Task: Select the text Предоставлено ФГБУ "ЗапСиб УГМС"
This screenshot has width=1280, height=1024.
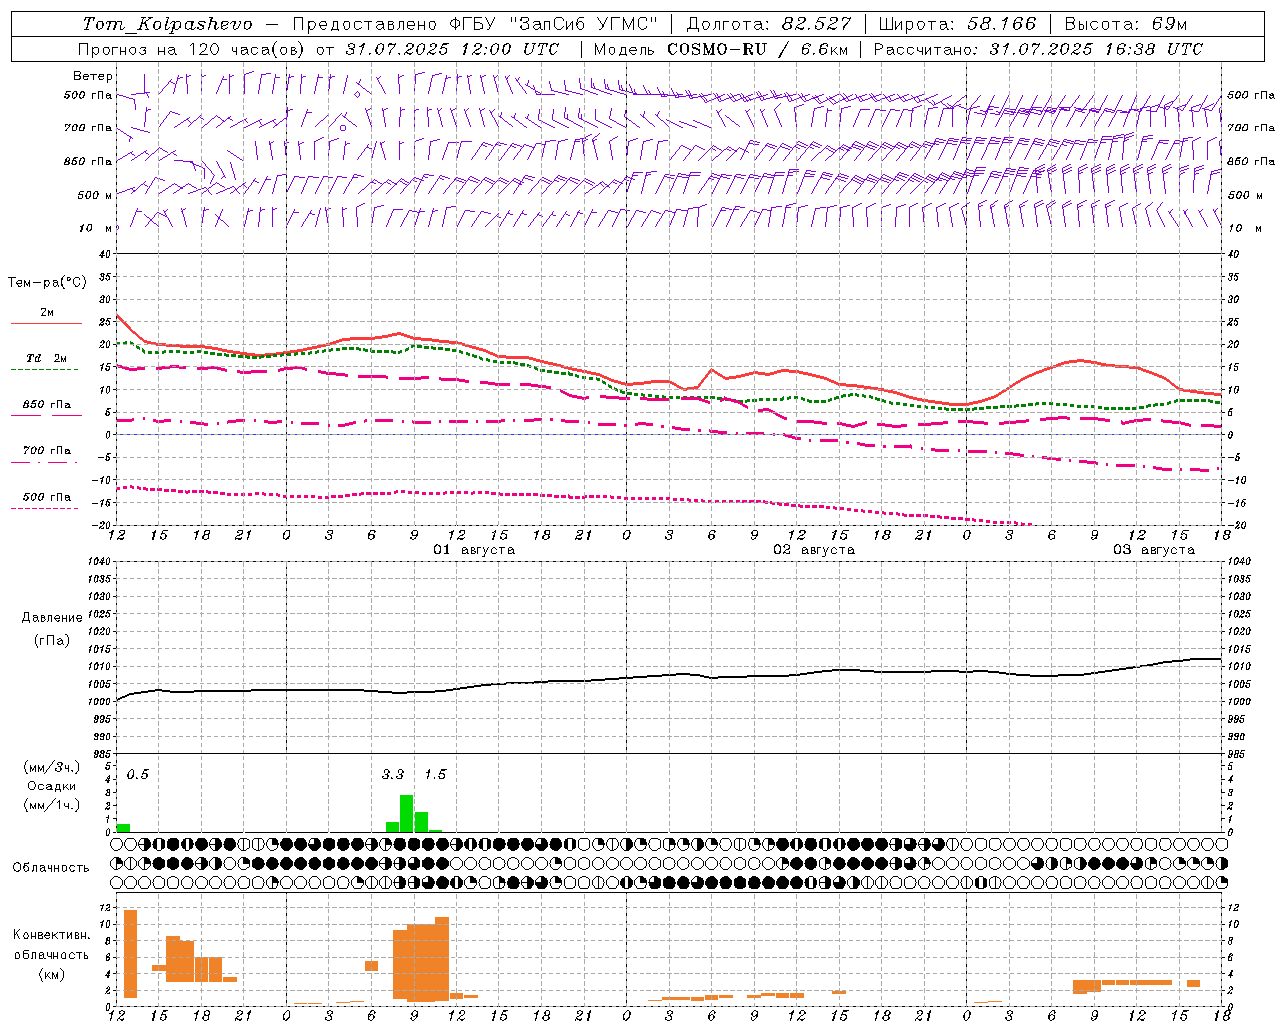Action: point(475,24)
